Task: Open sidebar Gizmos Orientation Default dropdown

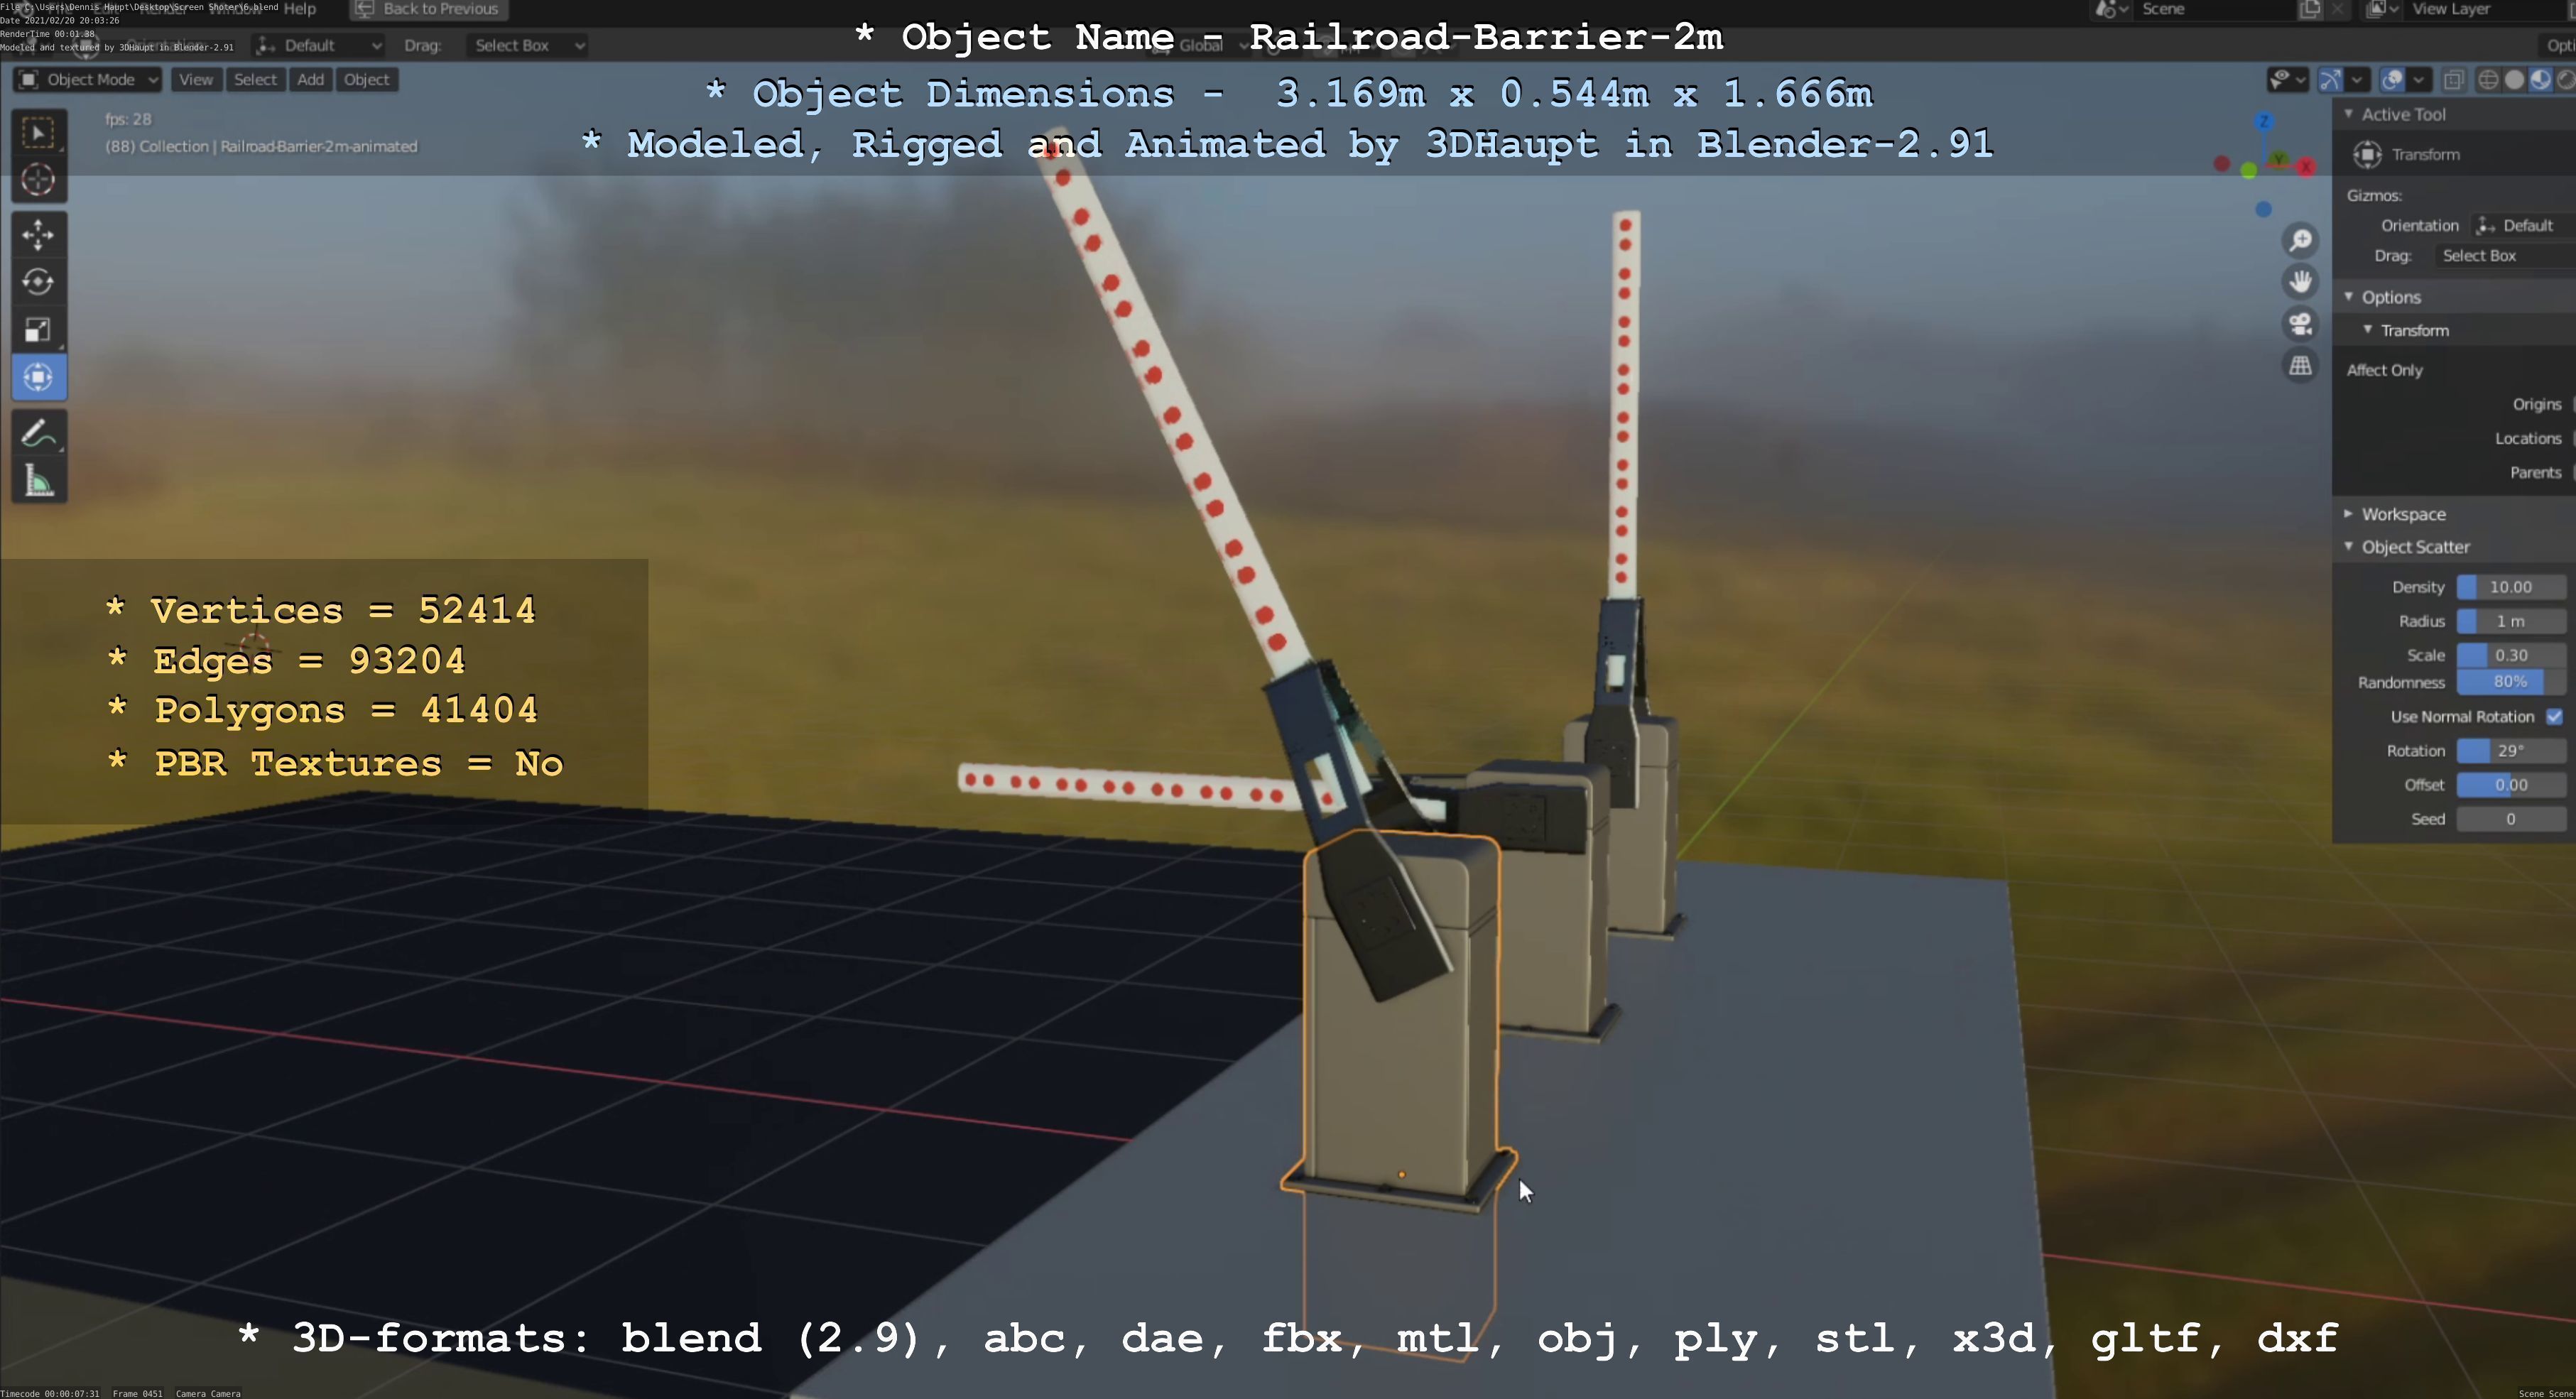Action: click(2522, 225)
